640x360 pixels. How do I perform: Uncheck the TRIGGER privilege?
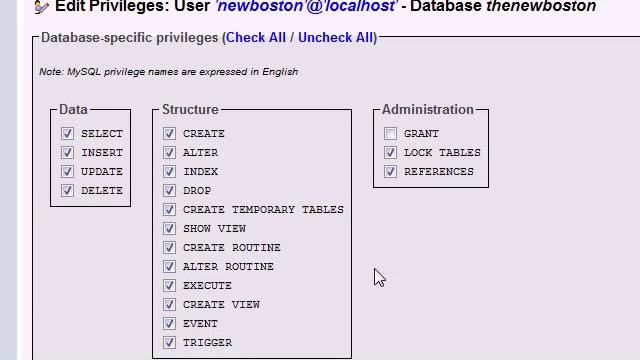pos(169,342)
